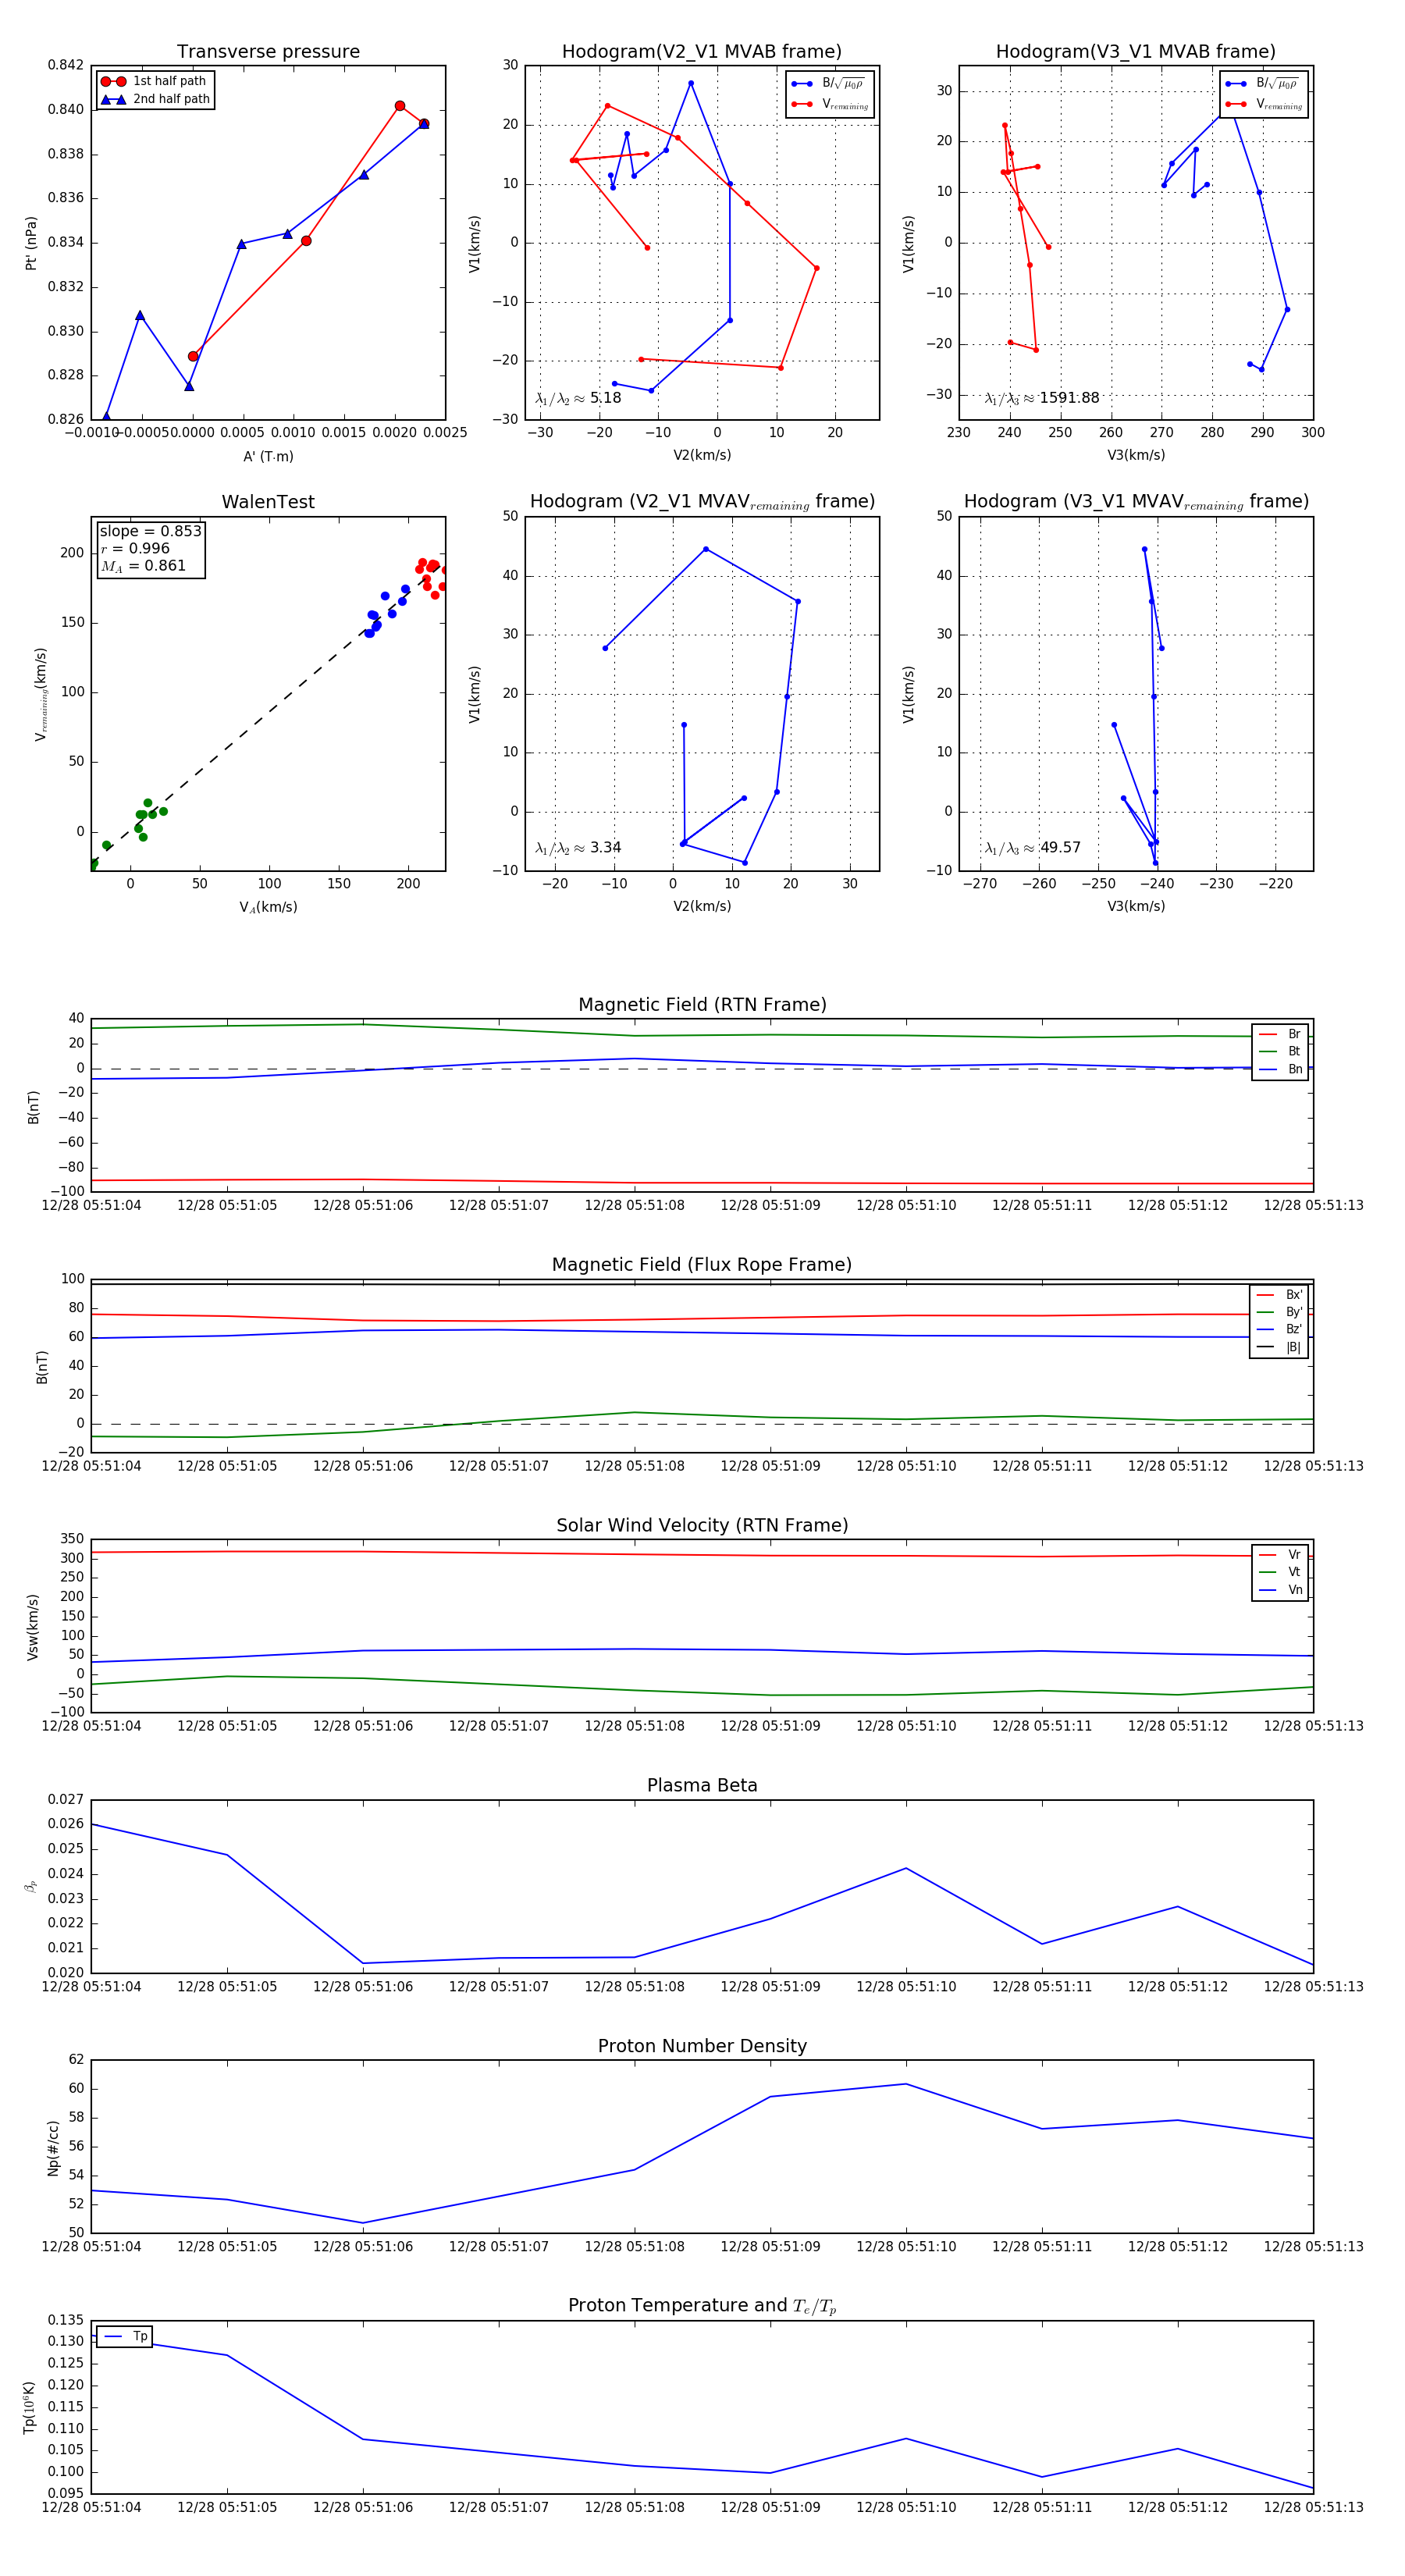Click the 'Hodogram(V2_V1 MVAB frame)' title
This screenshot has width=1405, height=2576.
[702, 52]
